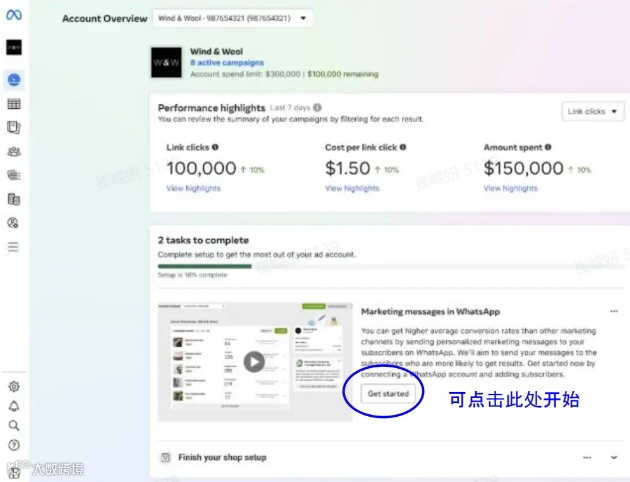Click the $150,000 amount spent value

[524, 168]
